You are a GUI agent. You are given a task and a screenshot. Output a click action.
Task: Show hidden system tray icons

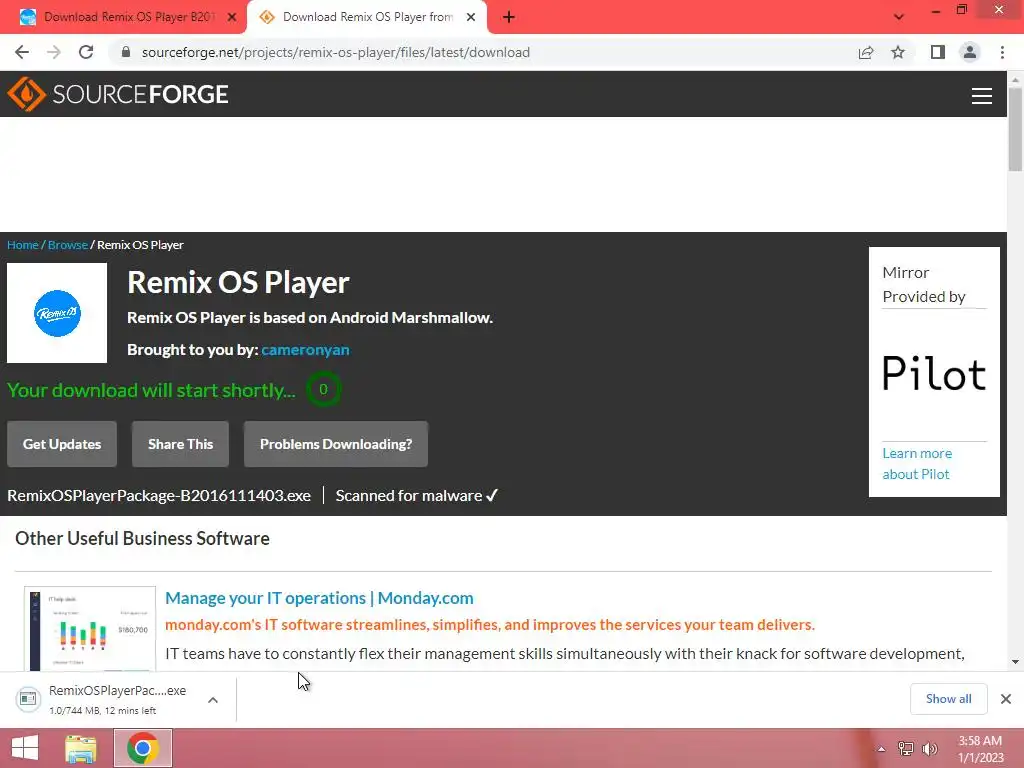point(881,749)
